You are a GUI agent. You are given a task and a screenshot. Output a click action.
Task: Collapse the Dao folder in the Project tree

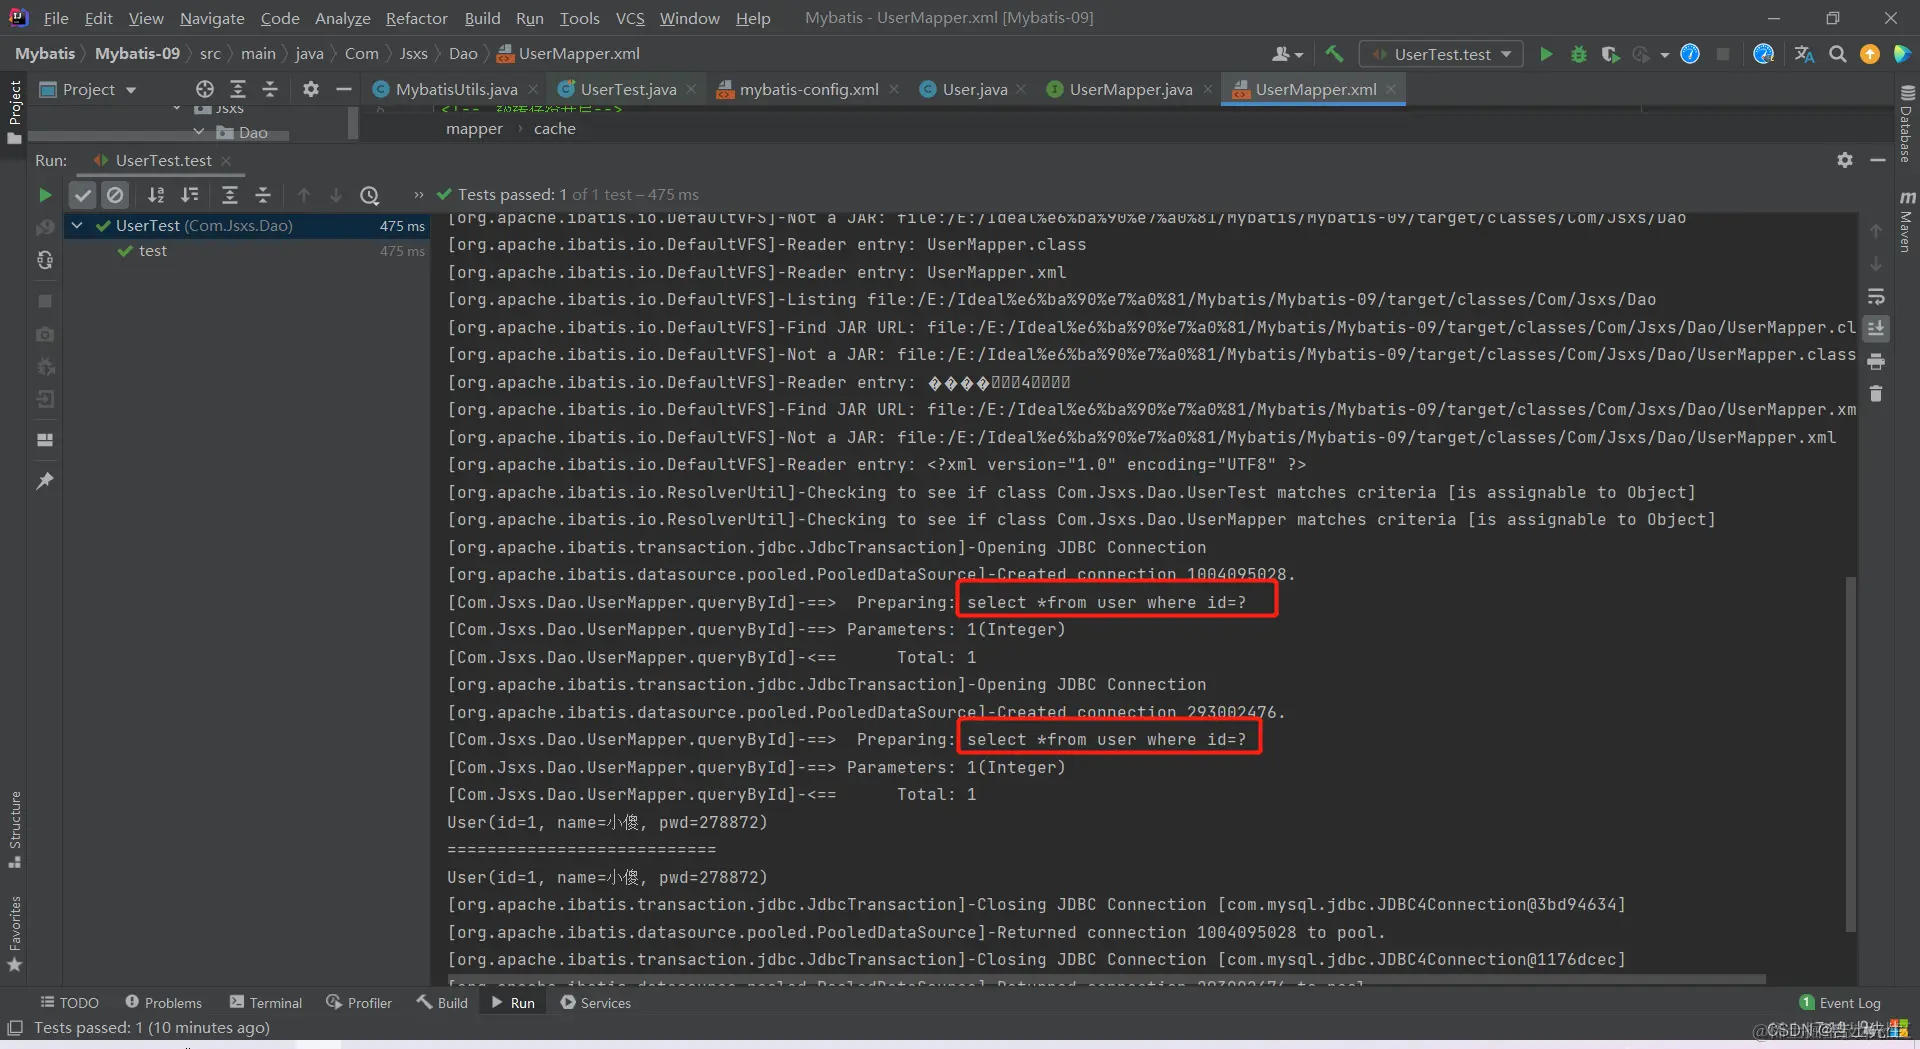(198, 132)
